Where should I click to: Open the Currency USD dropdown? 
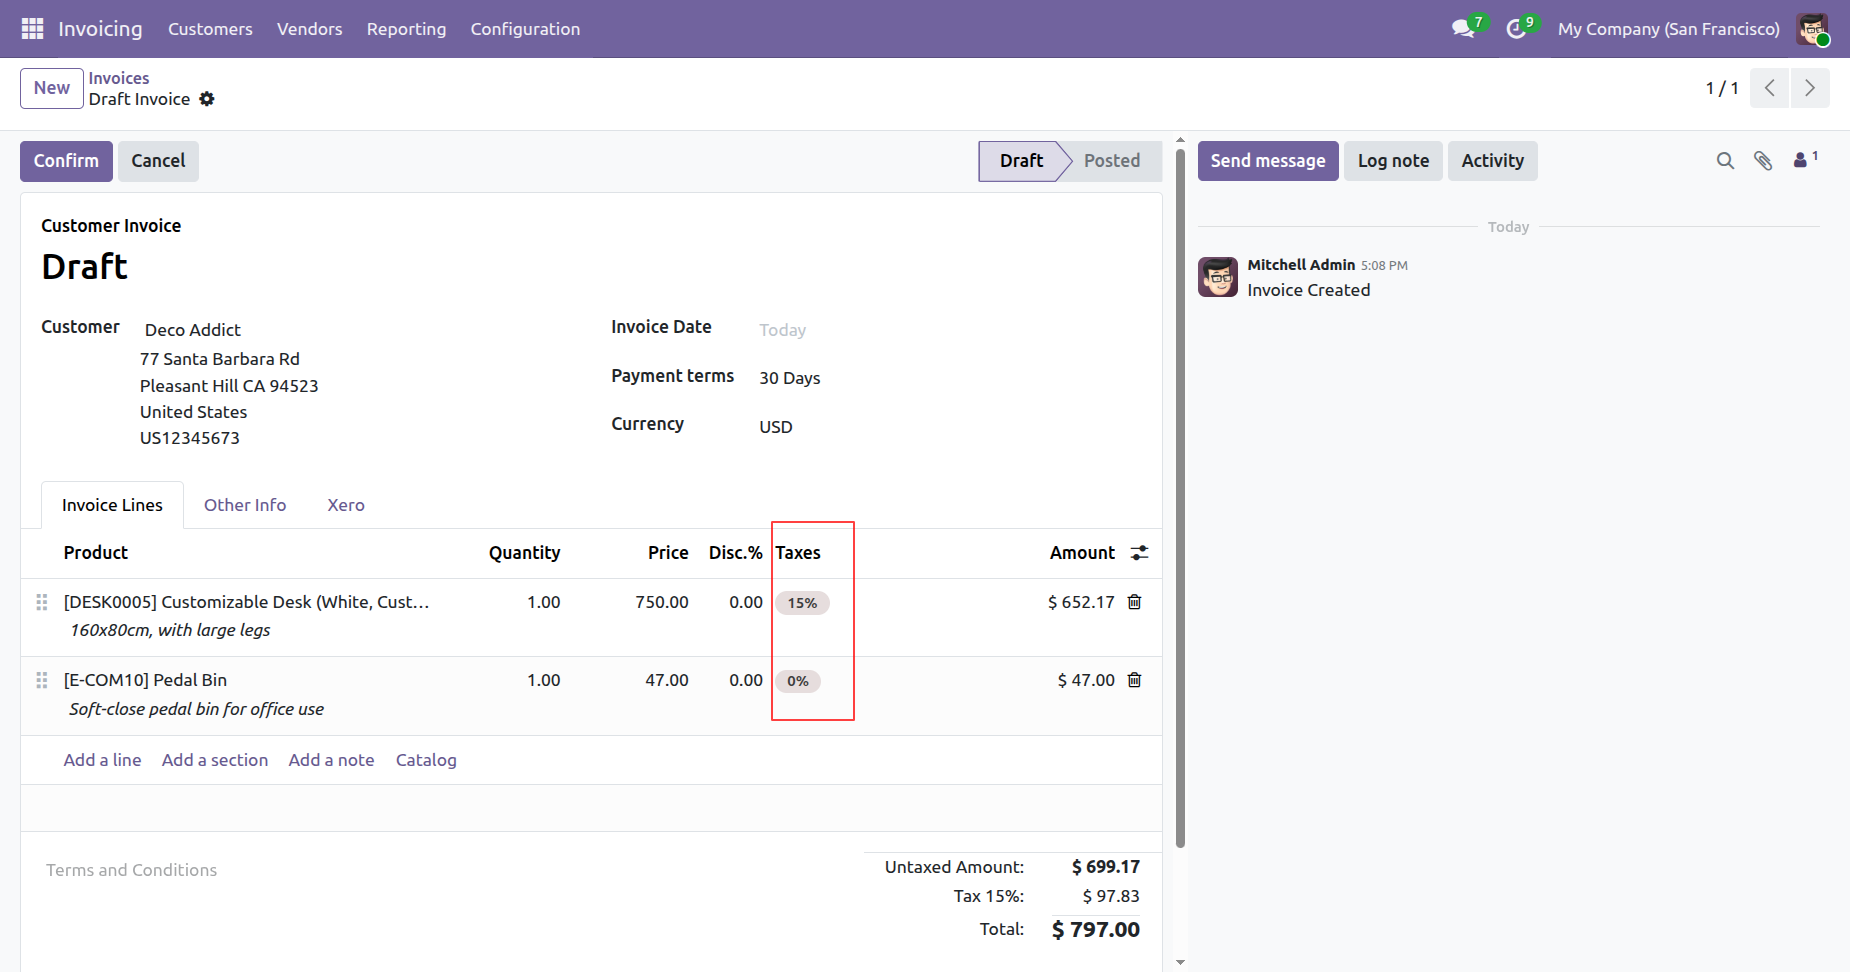coord(776,427)
